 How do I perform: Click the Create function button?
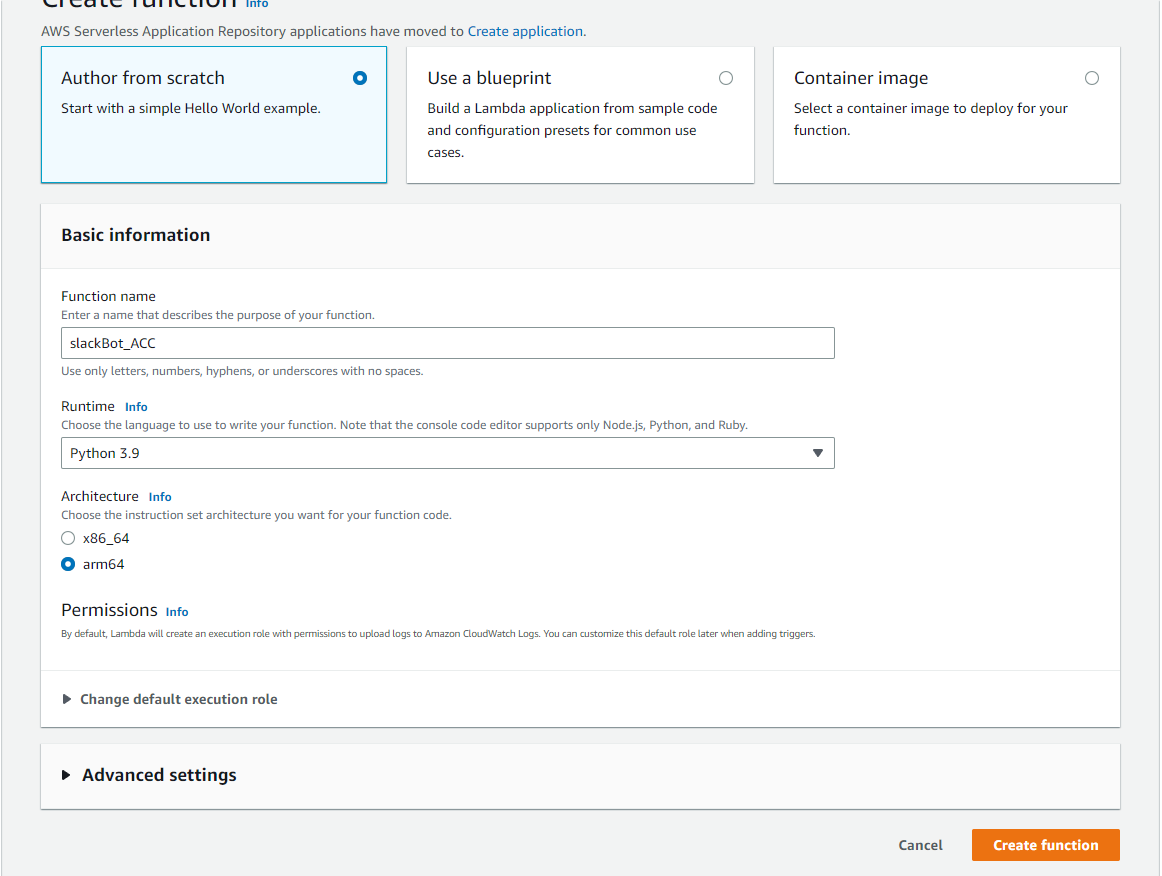click(x=1045, y=844)
